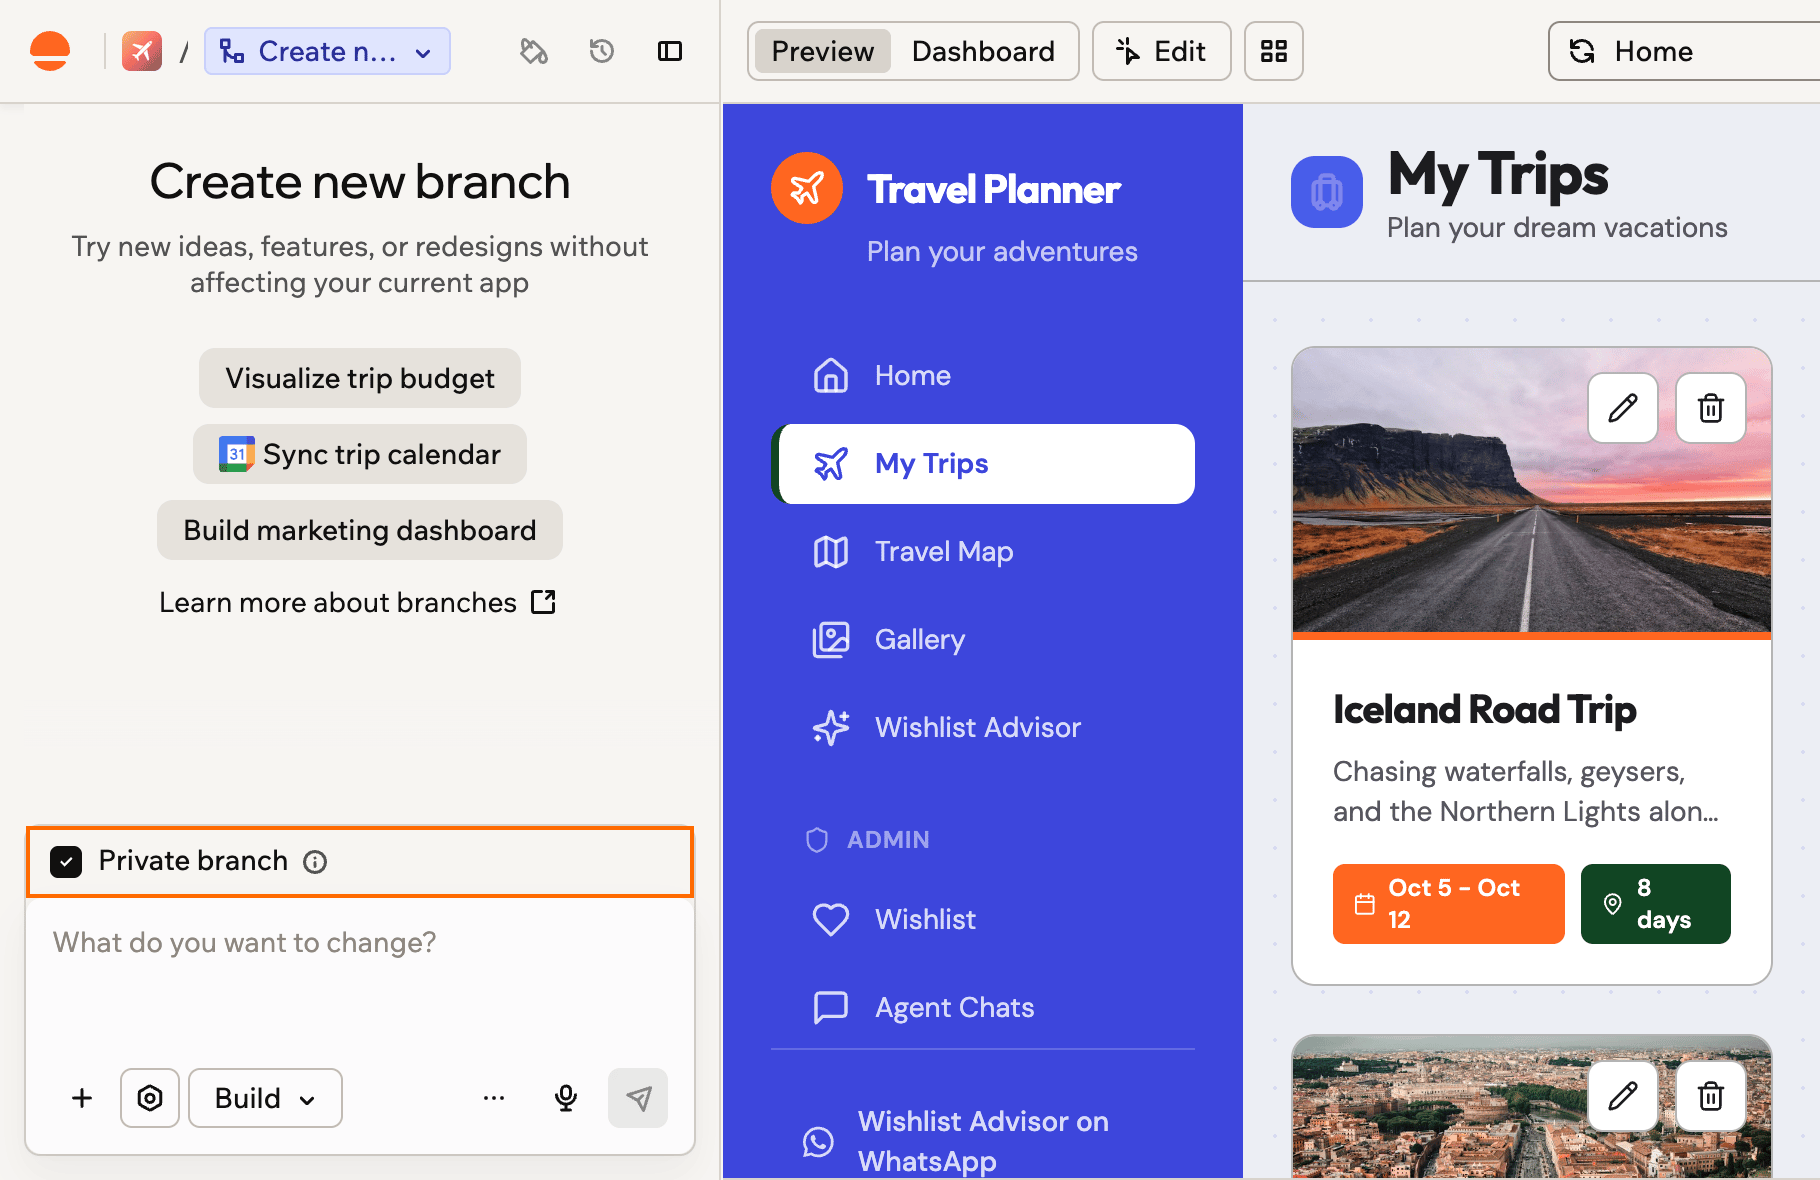Click the shield icon beside ADMIN
Screen dimensions: 1820x1180
click(x=817, y=840)
